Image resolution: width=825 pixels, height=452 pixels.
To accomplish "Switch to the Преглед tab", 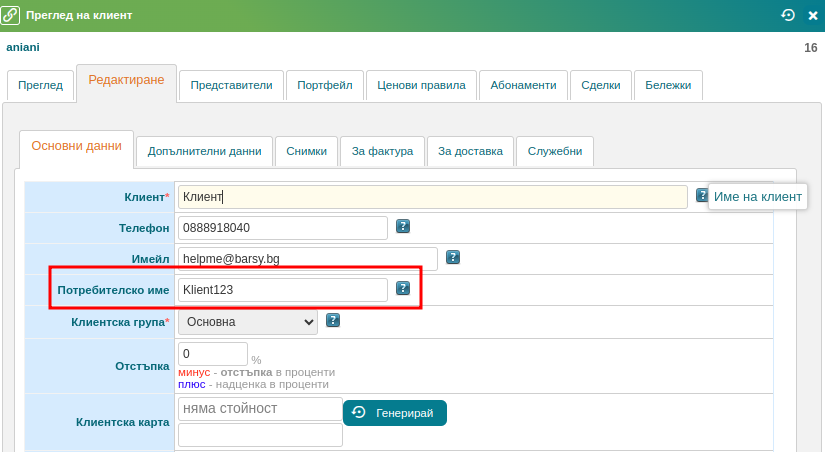I will (41, 85).
